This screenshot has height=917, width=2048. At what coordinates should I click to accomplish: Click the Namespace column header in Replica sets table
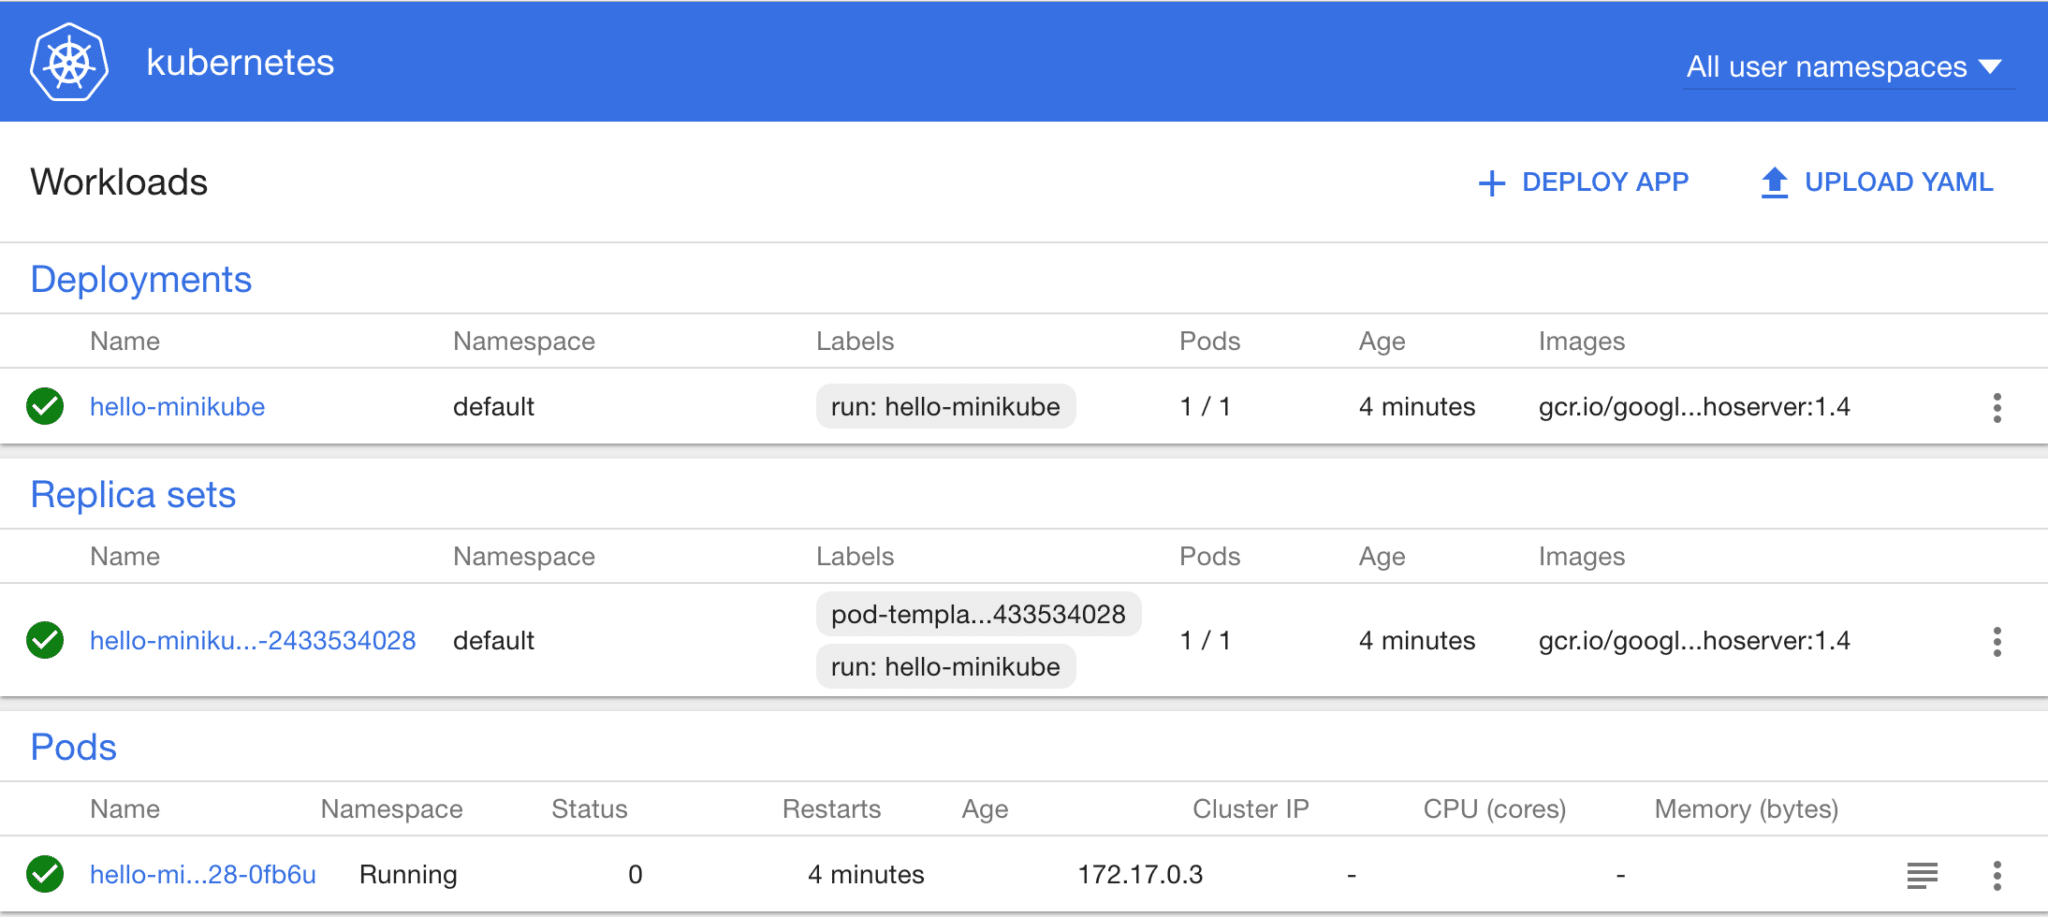coord(524,557)
